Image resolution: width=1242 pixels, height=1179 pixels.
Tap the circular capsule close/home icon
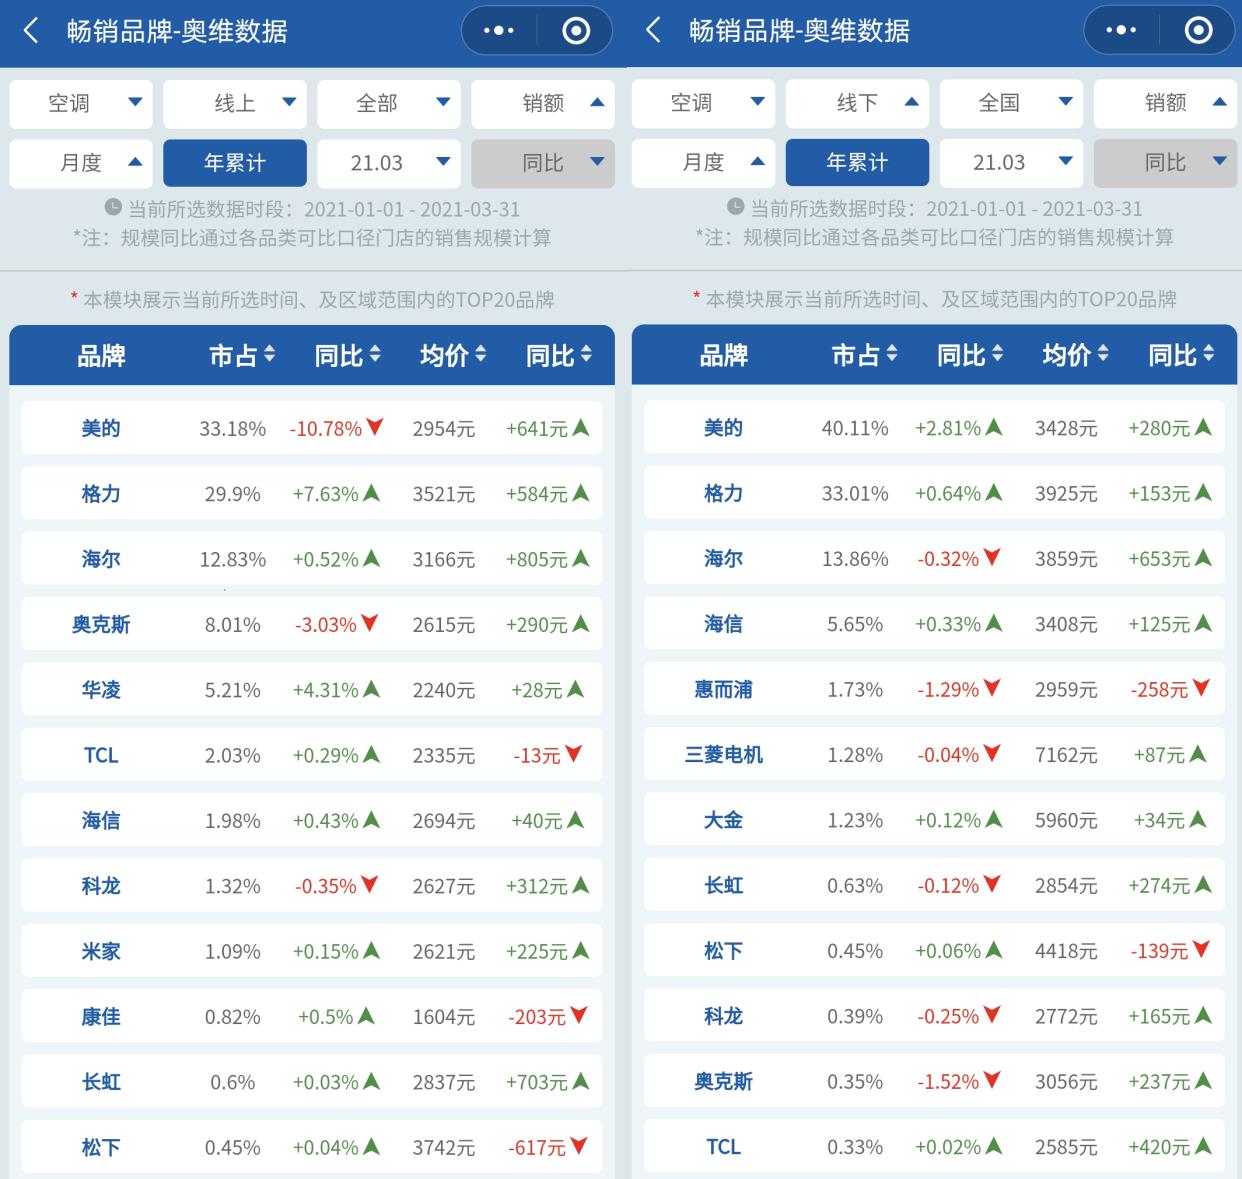coord(573,31)
